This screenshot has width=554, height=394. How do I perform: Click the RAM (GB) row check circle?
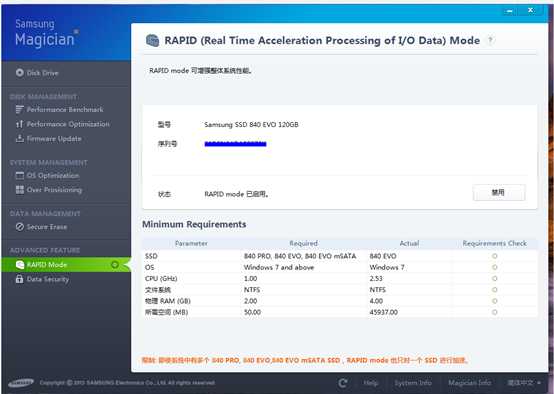(495, 301)
